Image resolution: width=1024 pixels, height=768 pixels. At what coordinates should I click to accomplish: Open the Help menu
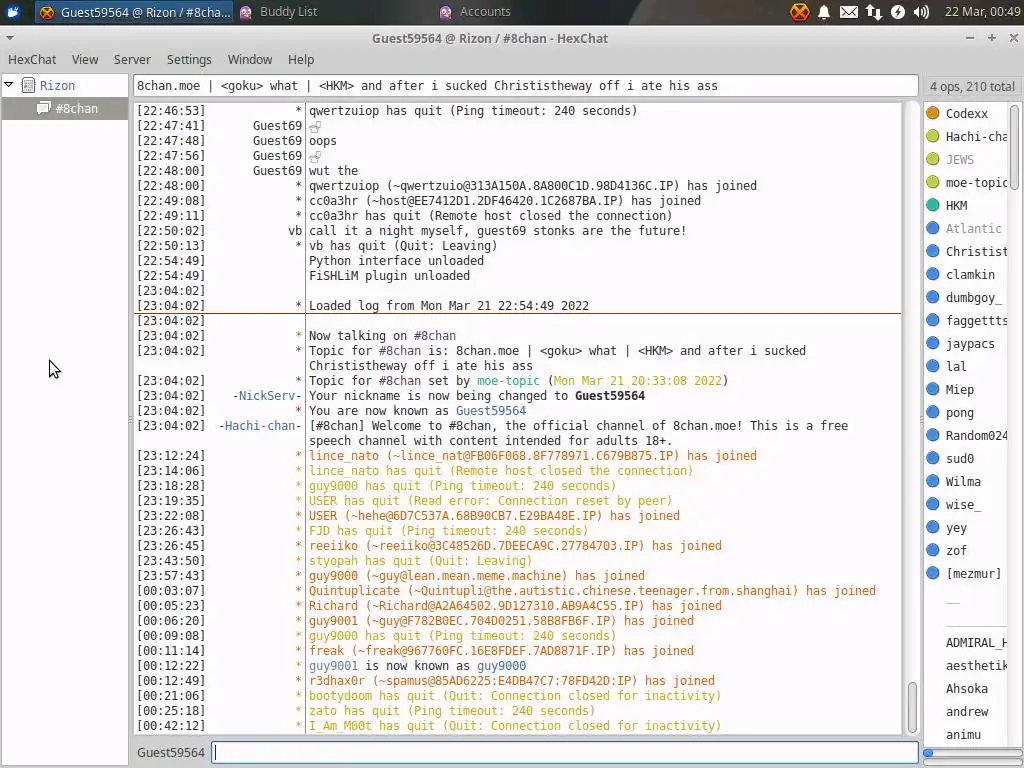tap(301, 59)
